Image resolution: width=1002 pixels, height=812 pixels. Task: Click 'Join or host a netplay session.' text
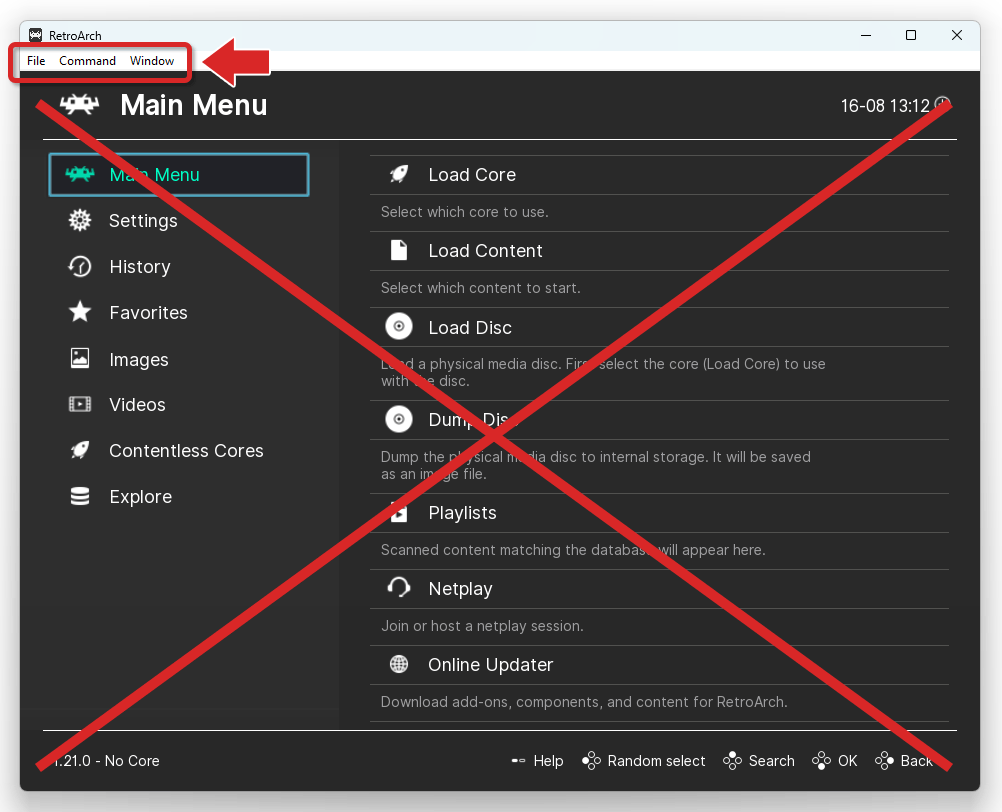coord(482,626)
